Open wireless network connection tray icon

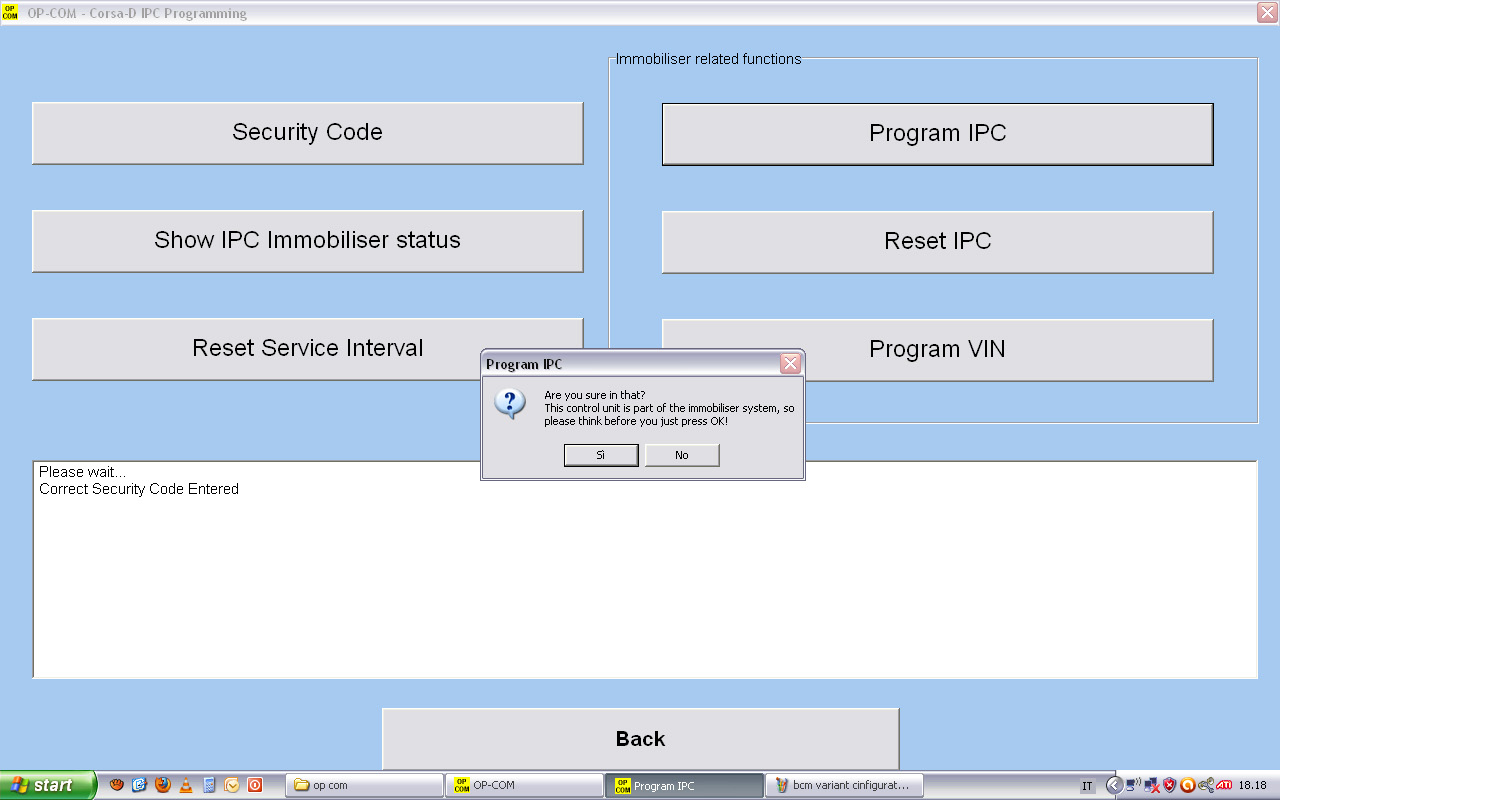(1133, 785)
